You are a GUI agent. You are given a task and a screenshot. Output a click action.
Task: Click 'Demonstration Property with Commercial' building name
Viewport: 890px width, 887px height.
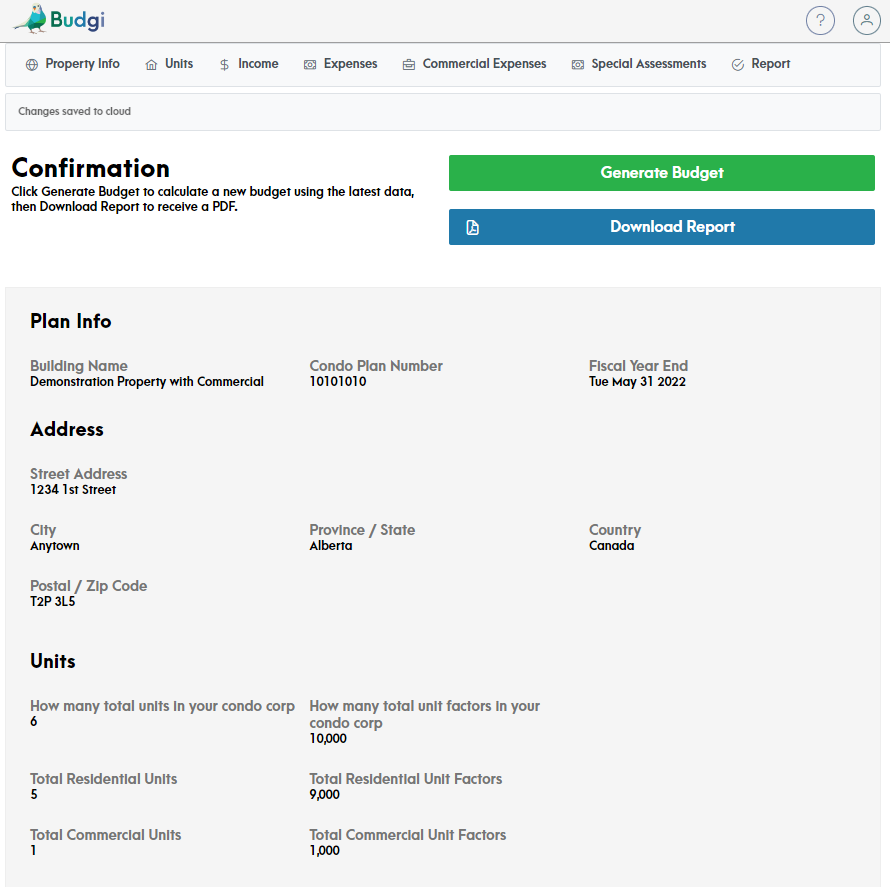point(147,381)
